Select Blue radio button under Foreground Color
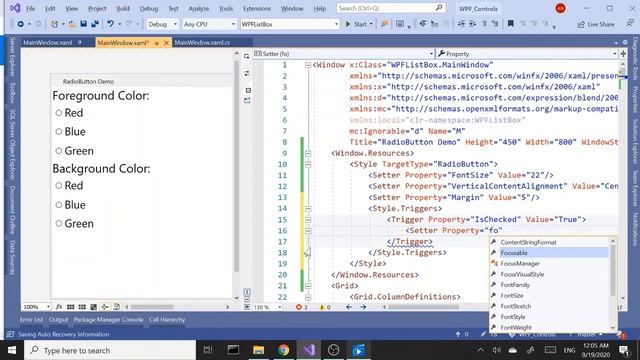640x360 pixels. coord(59,131)
